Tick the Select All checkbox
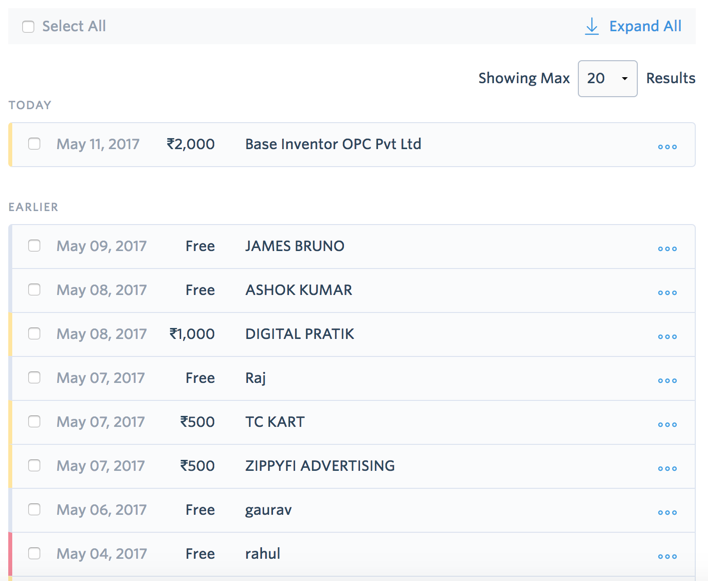This screenshot has height=581, width=708. coord(28,27)
